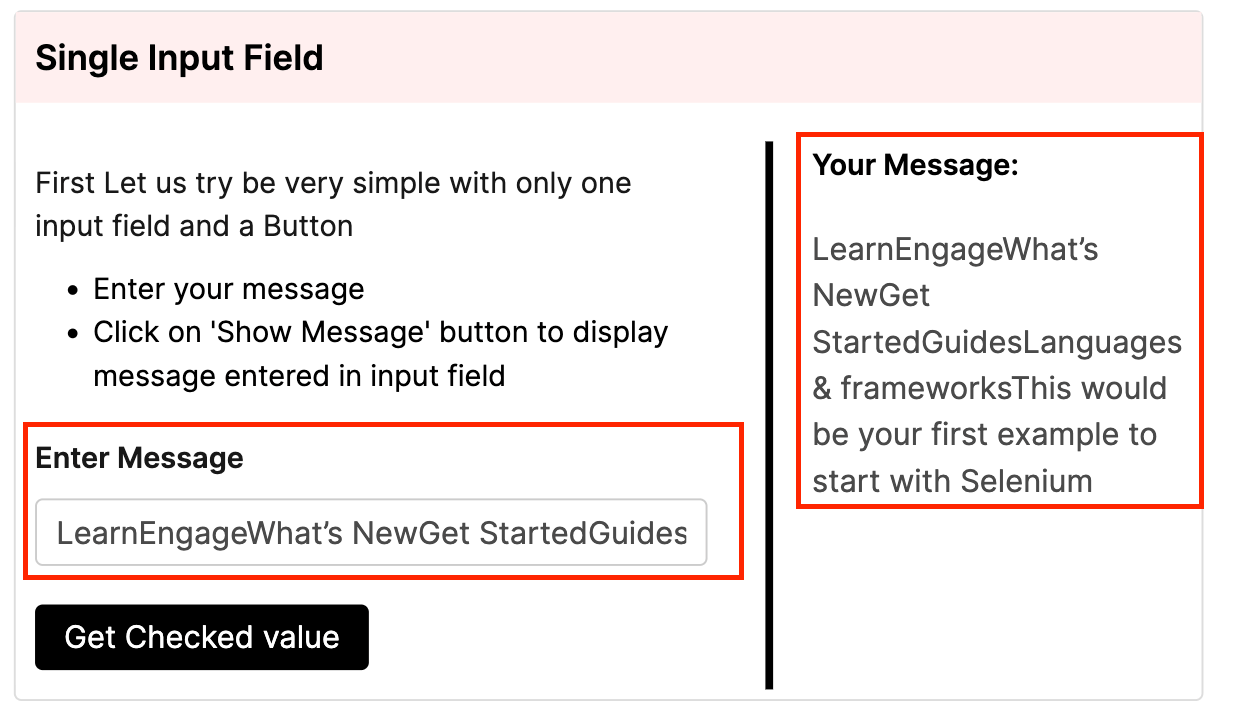Viewport: 1238px width, 728px height.
Task: Click the red-outlined Your Message panel
Action: (x=999, y=320)
